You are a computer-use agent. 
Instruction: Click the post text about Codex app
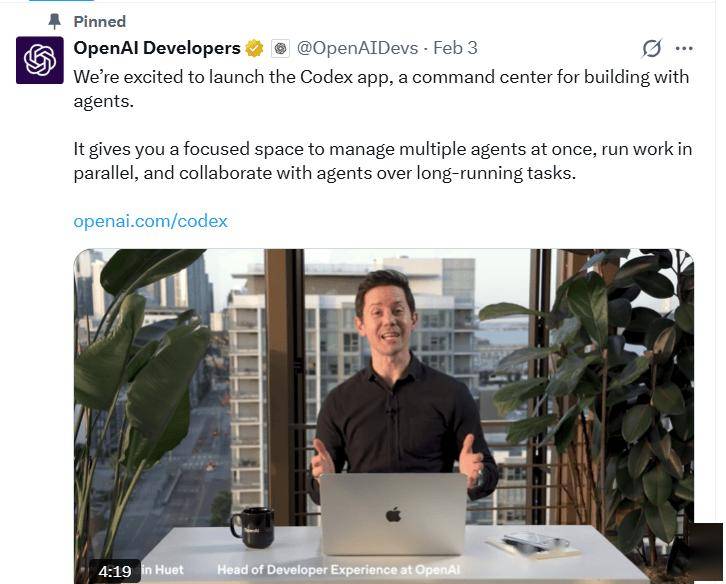(x=381, y=88)
